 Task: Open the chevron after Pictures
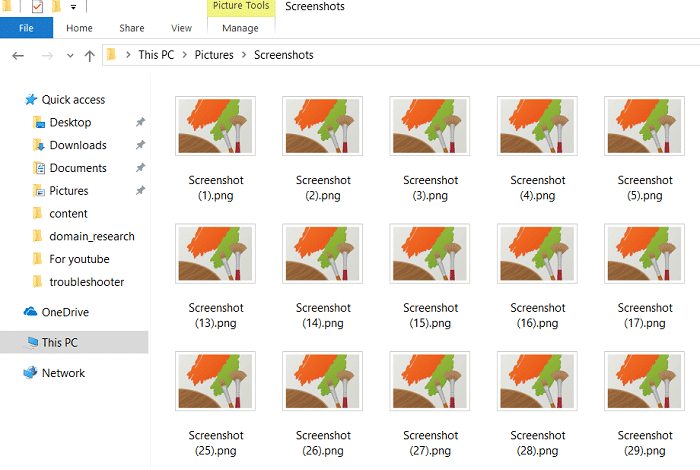[x=244, y=54]
